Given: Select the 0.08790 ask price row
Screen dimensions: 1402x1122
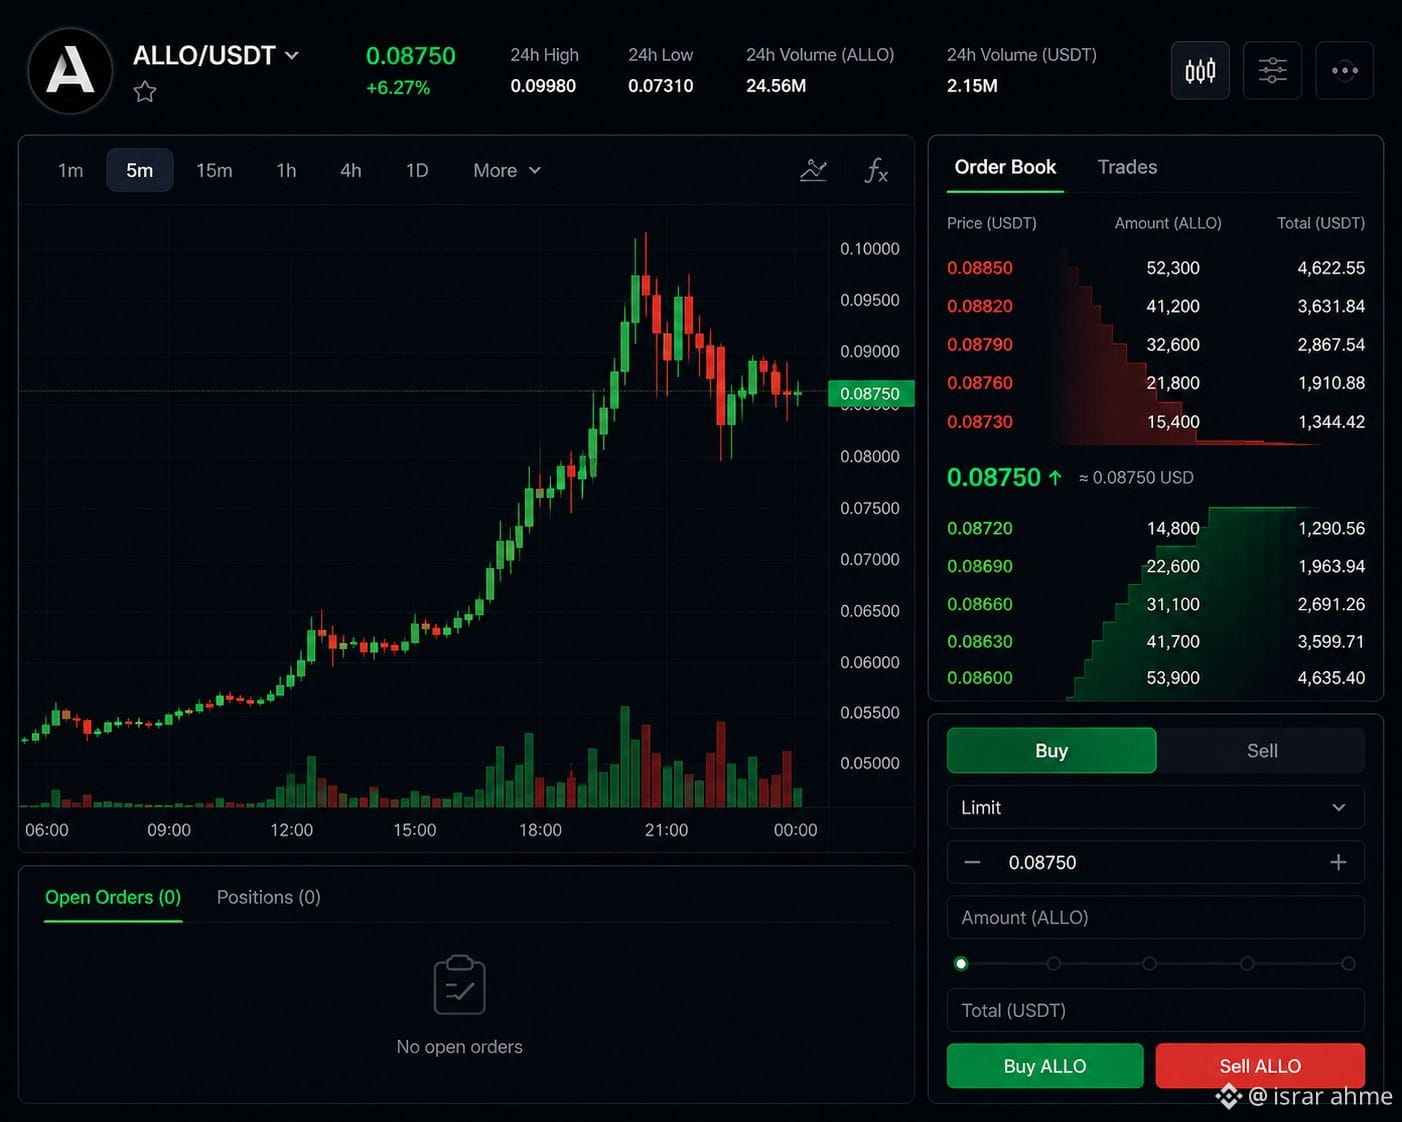Looking at the screenshot, I should coord(1156,344).
